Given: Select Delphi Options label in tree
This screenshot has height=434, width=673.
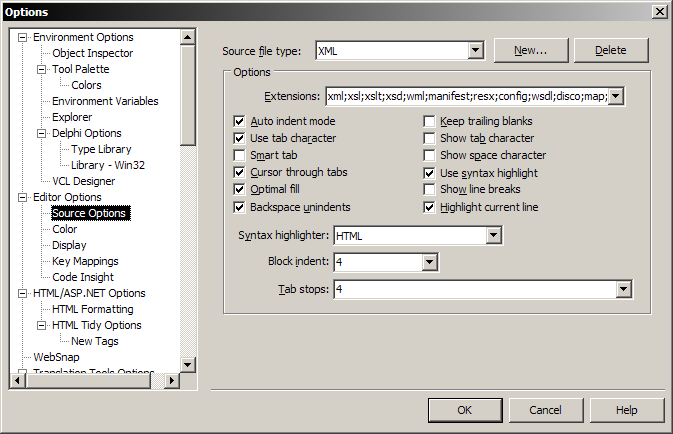Looking at the screenshot, I should 87,133.
